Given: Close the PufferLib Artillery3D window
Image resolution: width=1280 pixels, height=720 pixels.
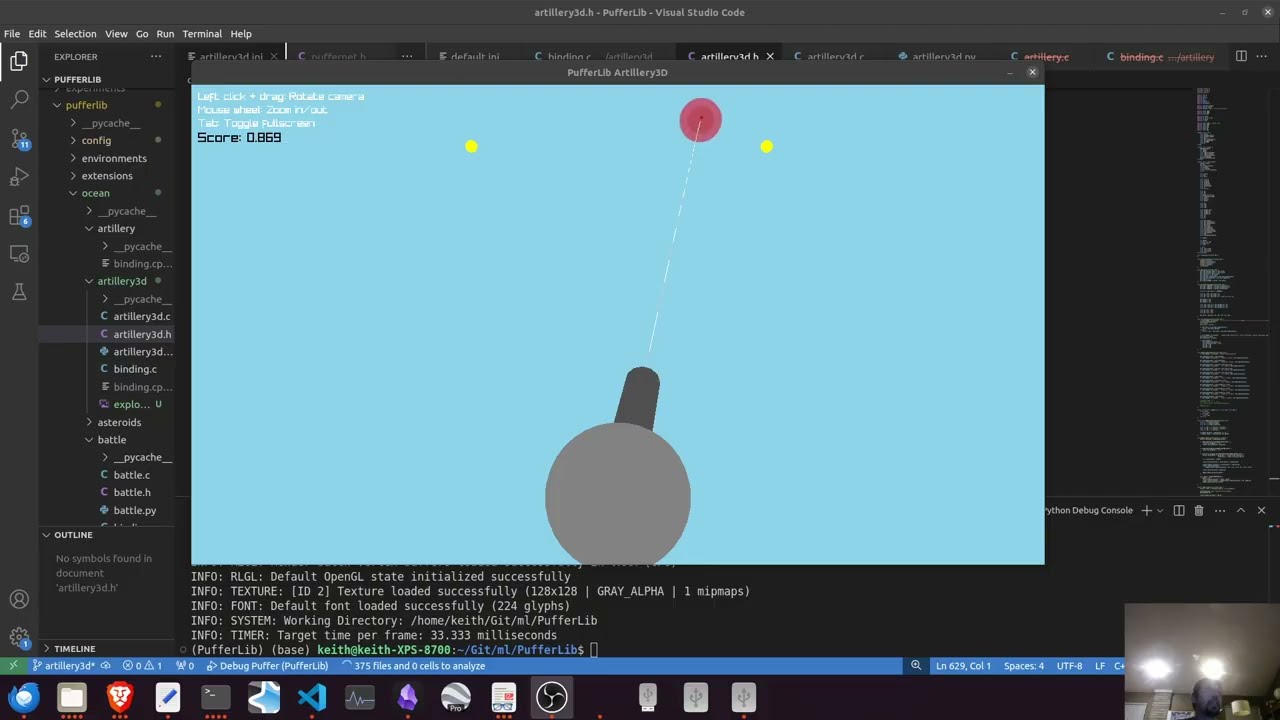Looking at the screenshot, I should pos(1032,72).
